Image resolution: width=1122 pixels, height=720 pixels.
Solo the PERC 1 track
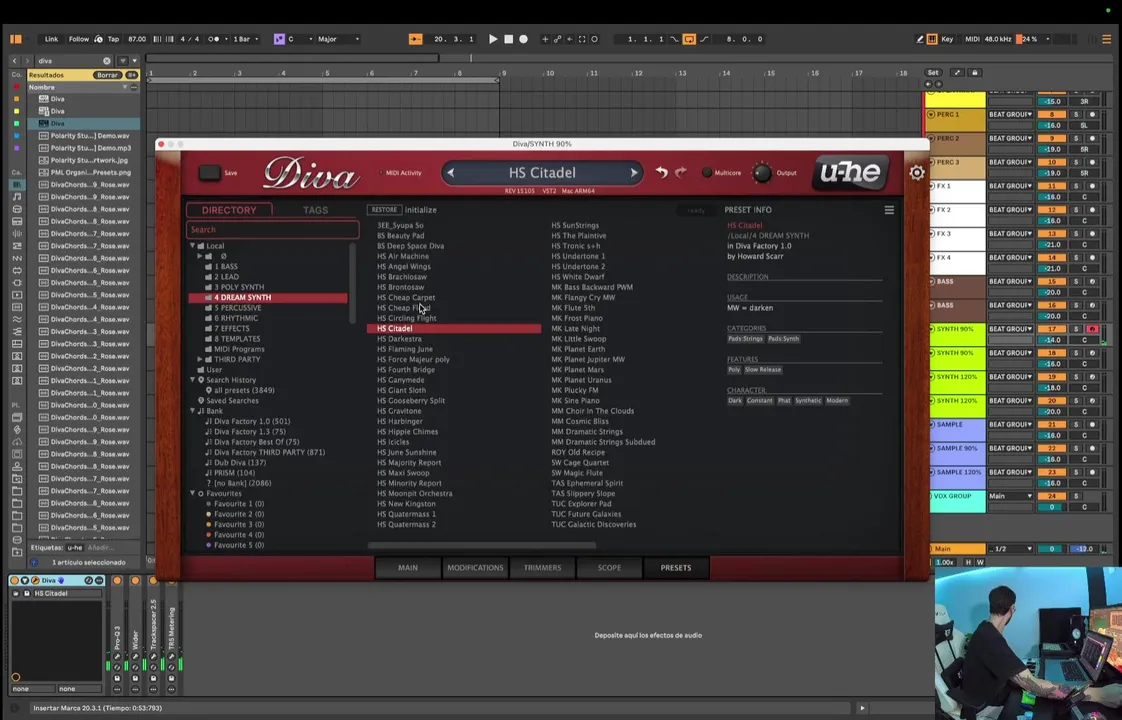click(x=1075, y=115)
